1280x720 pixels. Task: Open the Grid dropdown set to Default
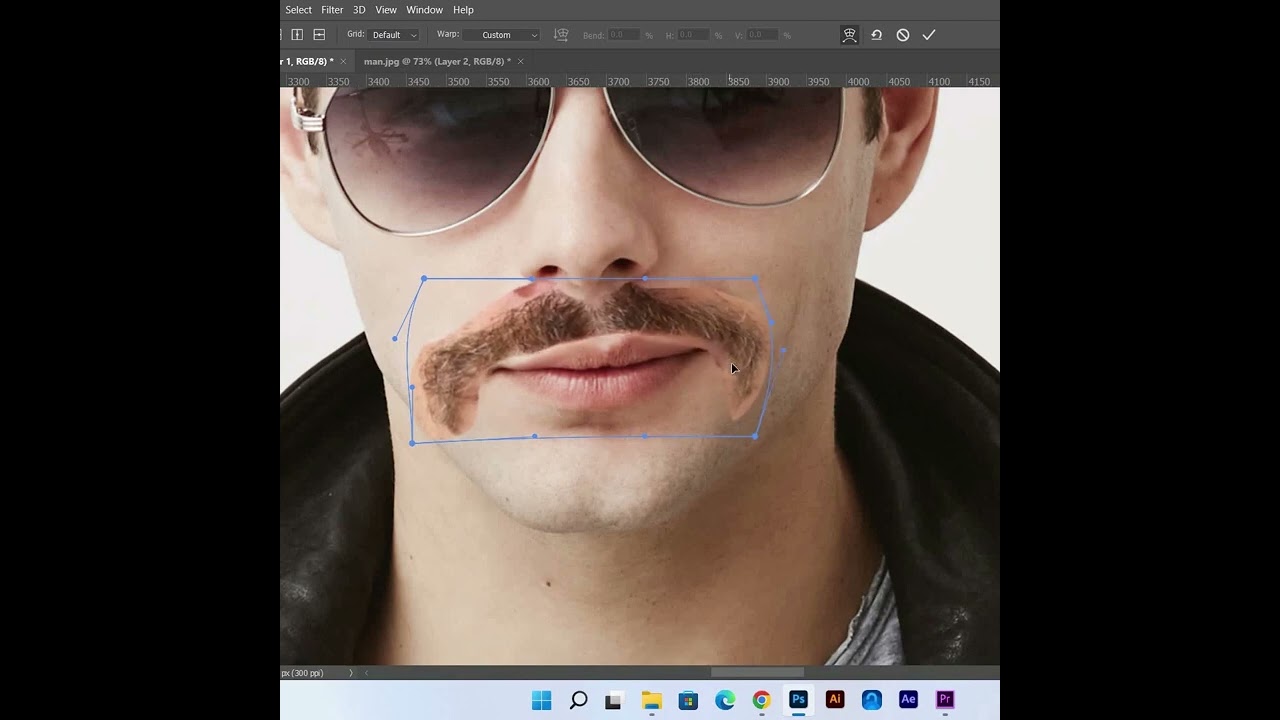[394, 35]
